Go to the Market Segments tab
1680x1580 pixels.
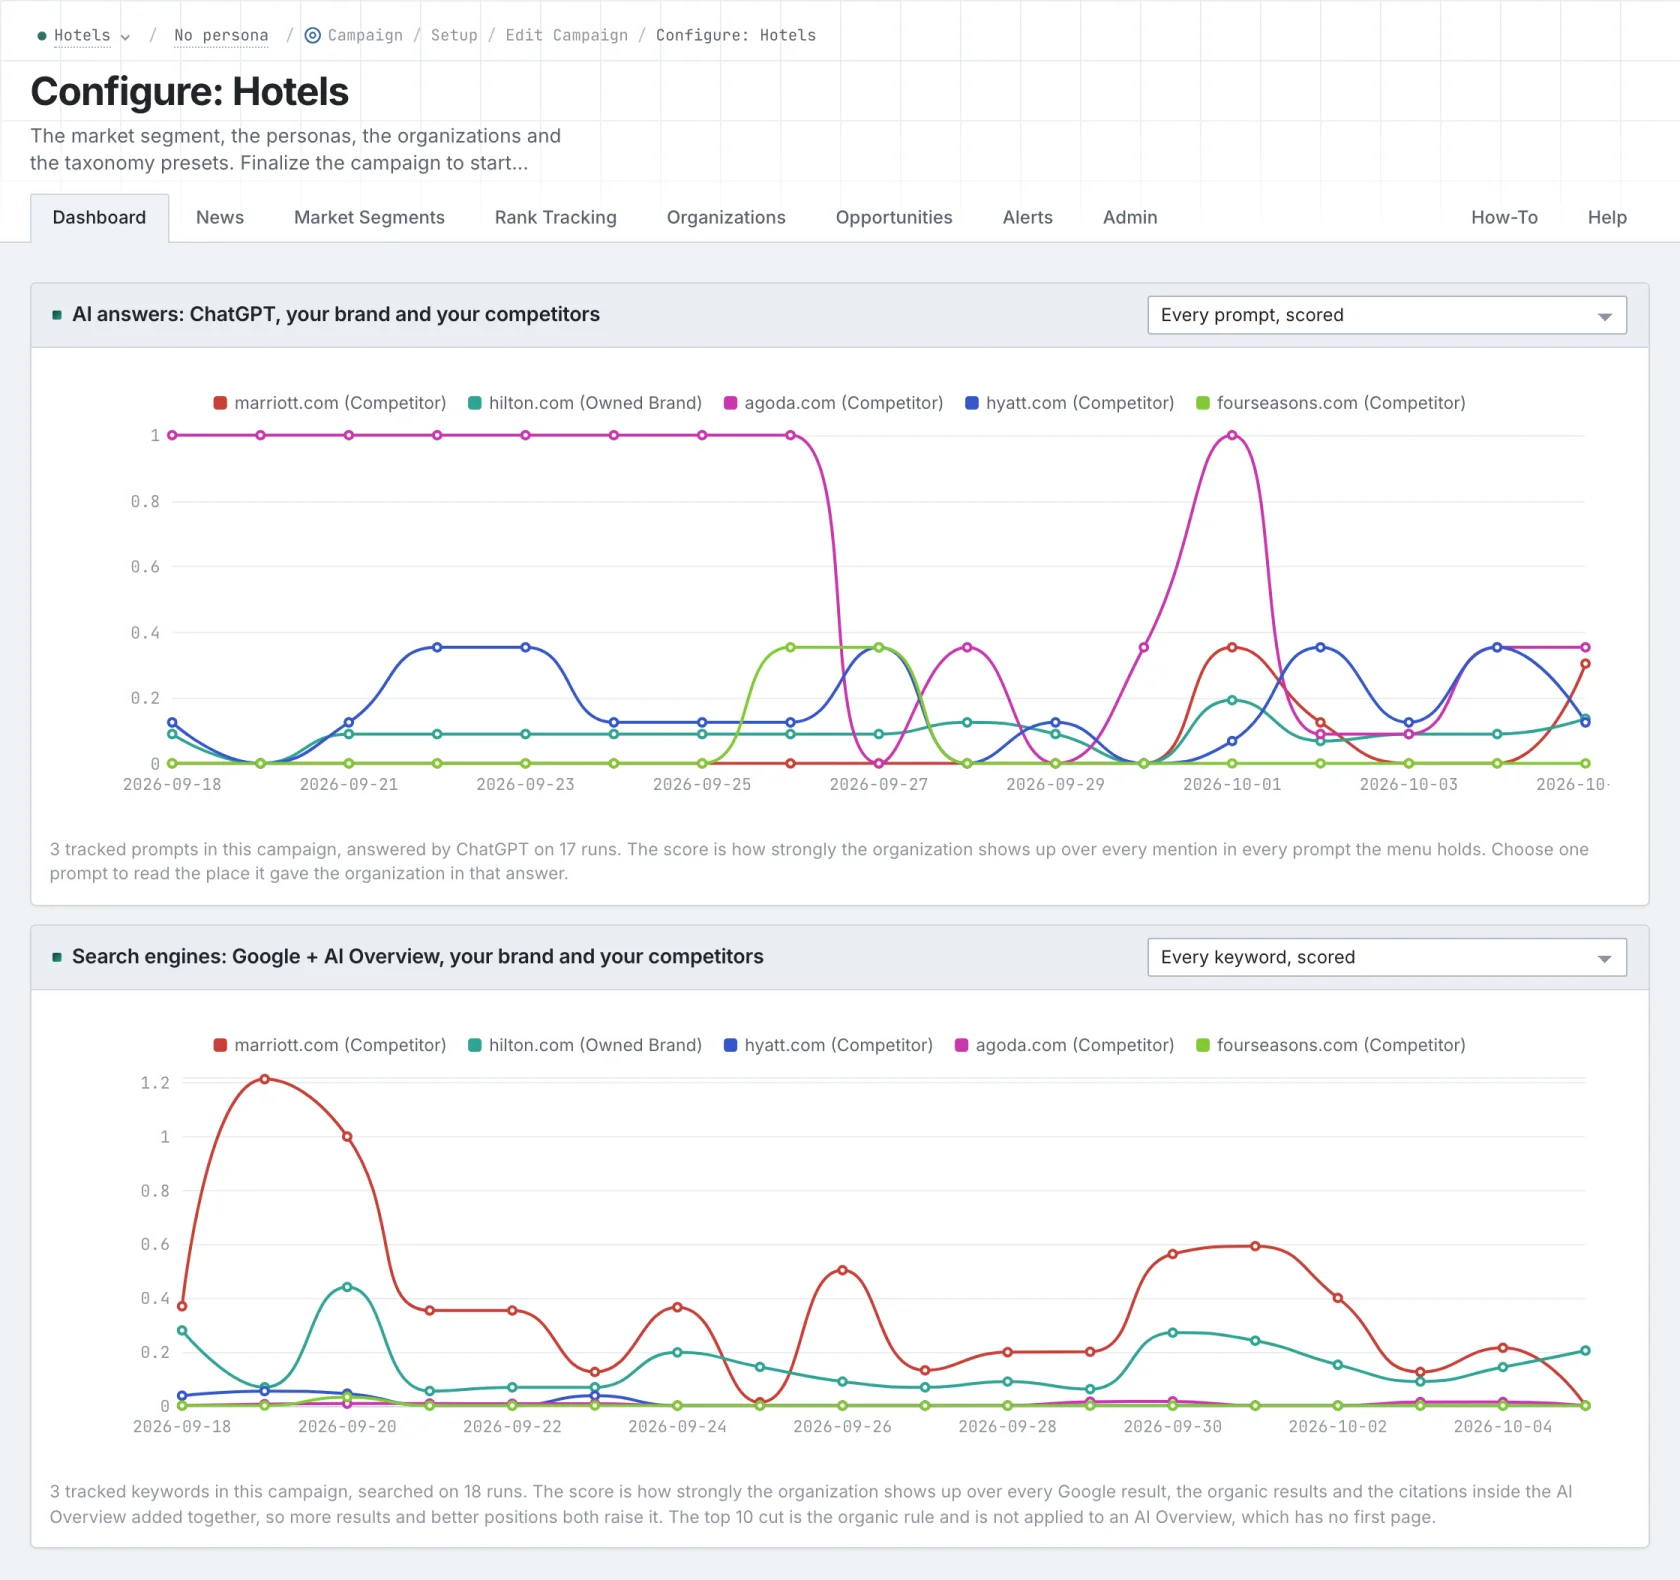click(369, 217)
